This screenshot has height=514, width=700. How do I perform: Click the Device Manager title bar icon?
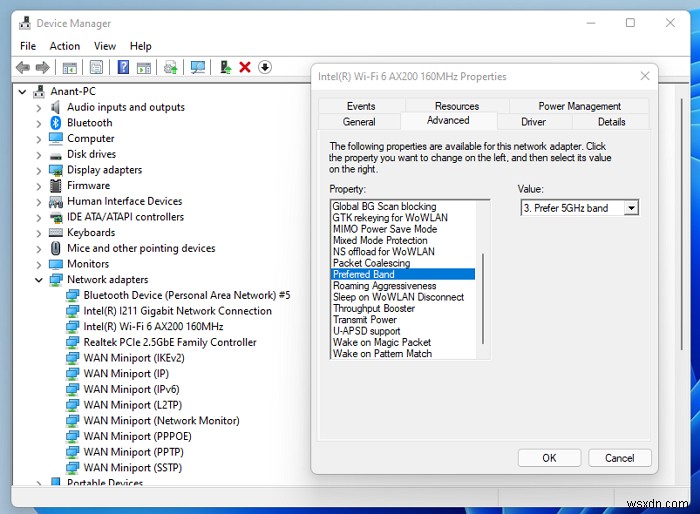[x=25, y=23]
